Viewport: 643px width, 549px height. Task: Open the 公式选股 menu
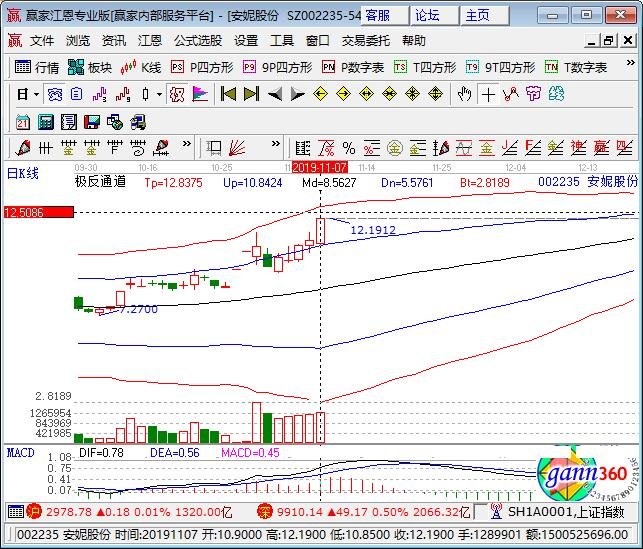(x=198, y=41)
